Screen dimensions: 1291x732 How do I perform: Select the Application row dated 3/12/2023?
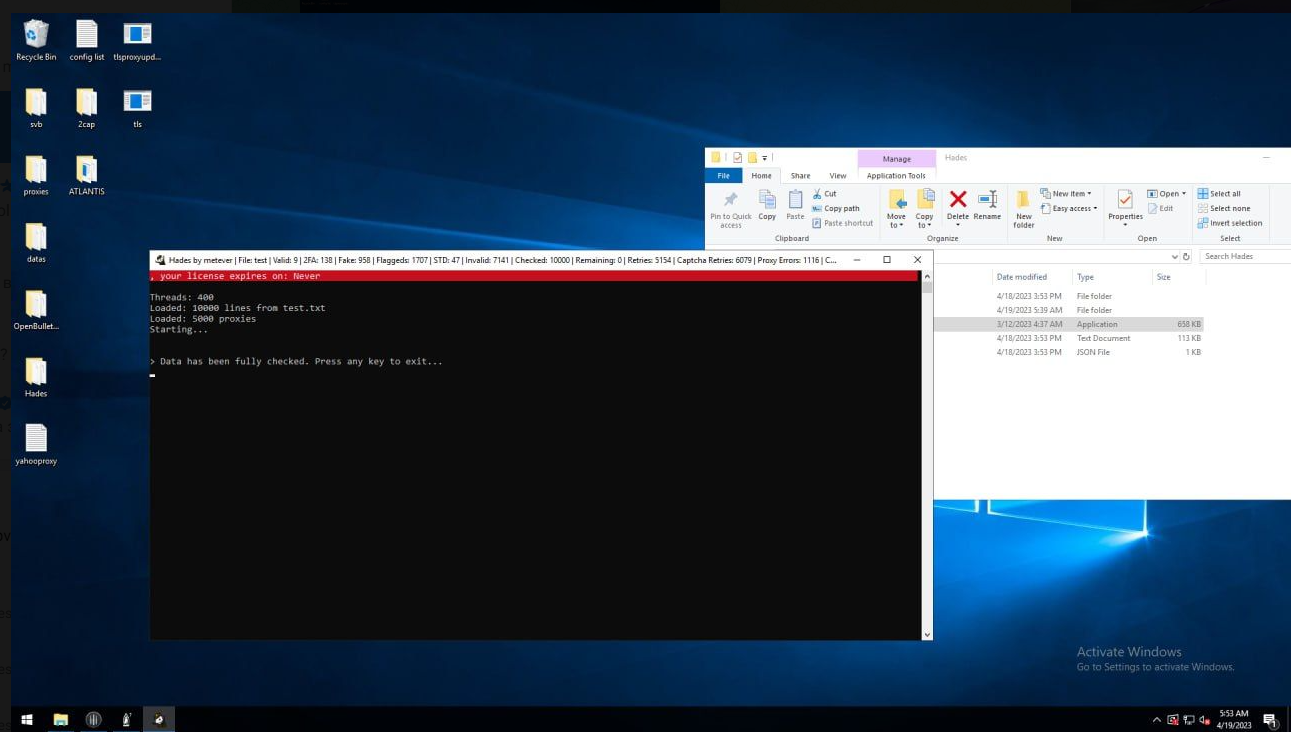[x=1068, y=324]
